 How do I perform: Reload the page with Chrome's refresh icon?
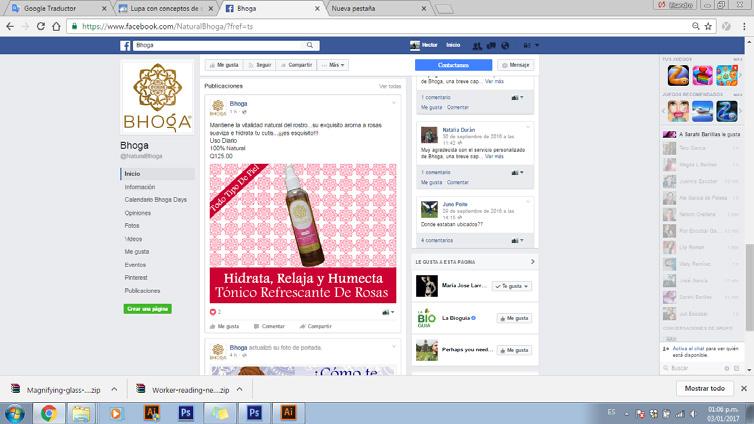[41, 26]
